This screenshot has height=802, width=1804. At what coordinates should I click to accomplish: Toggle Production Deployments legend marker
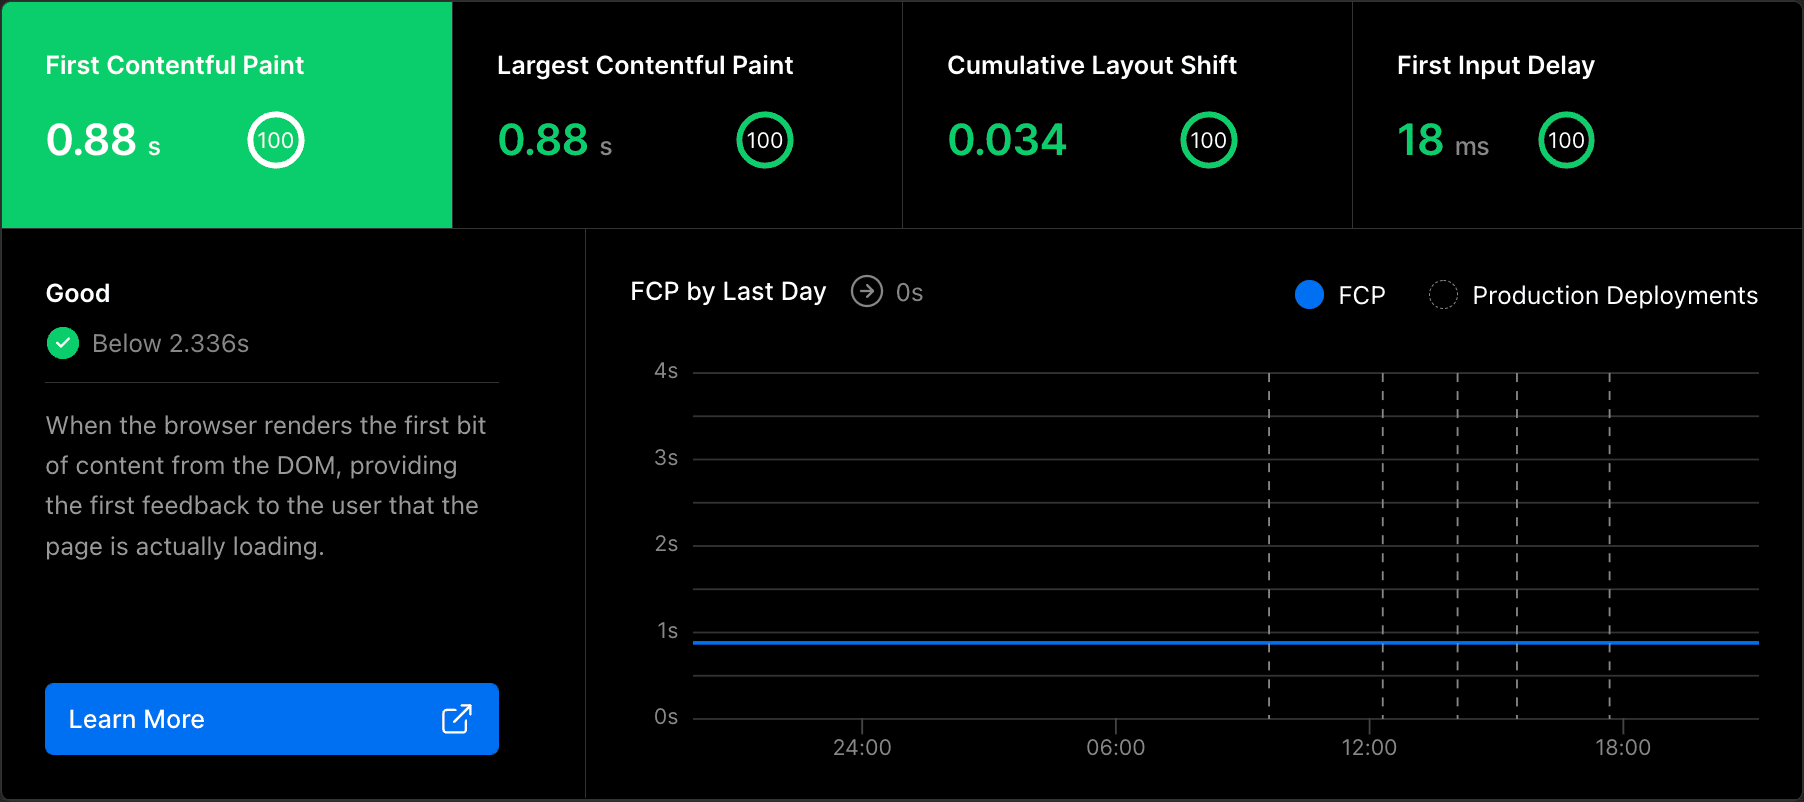click(x=1443, y=295)
